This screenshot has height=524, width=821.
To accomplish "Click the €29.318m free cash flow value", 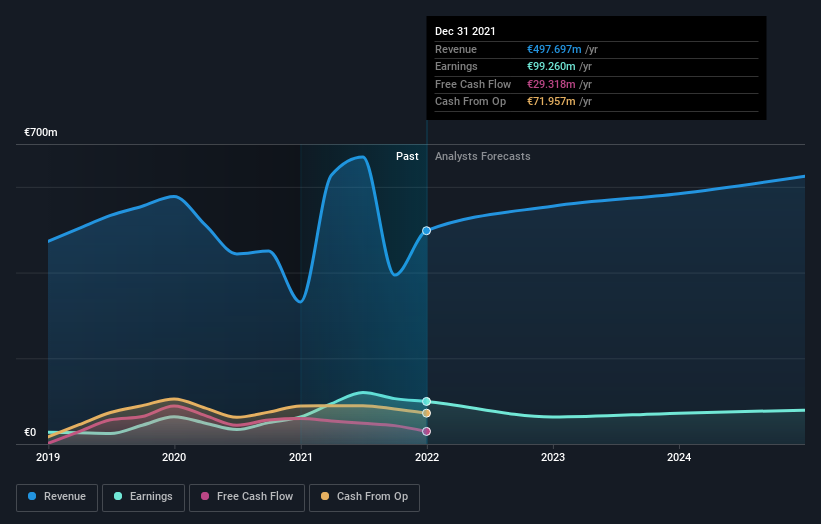I will tap(551, 84).
